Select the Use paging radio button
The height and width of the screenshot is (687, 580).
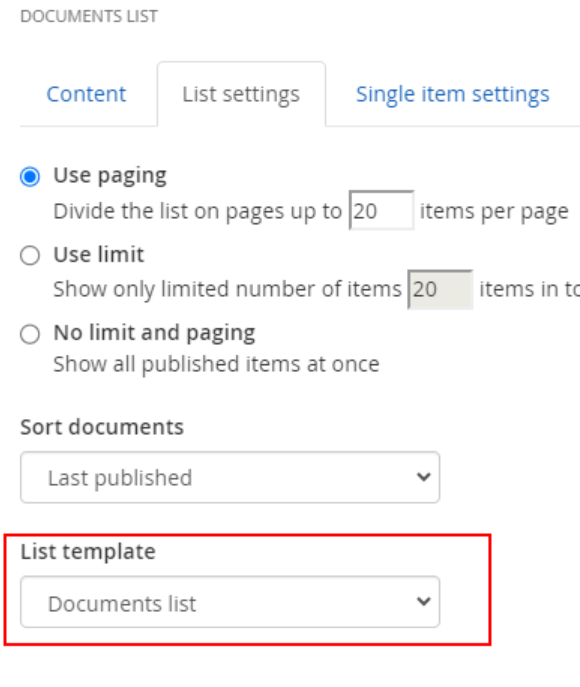[x=30, y=177]
